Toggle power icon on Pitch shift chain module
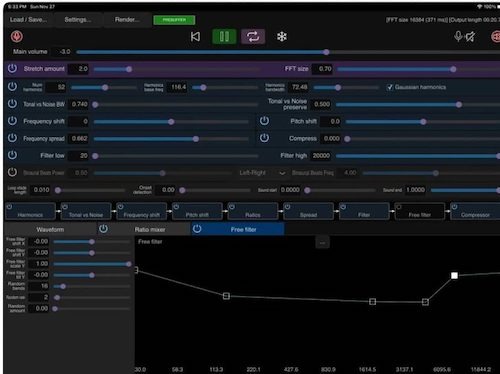Viewport: 500px width, 374px height. click(x=176, y=207)
